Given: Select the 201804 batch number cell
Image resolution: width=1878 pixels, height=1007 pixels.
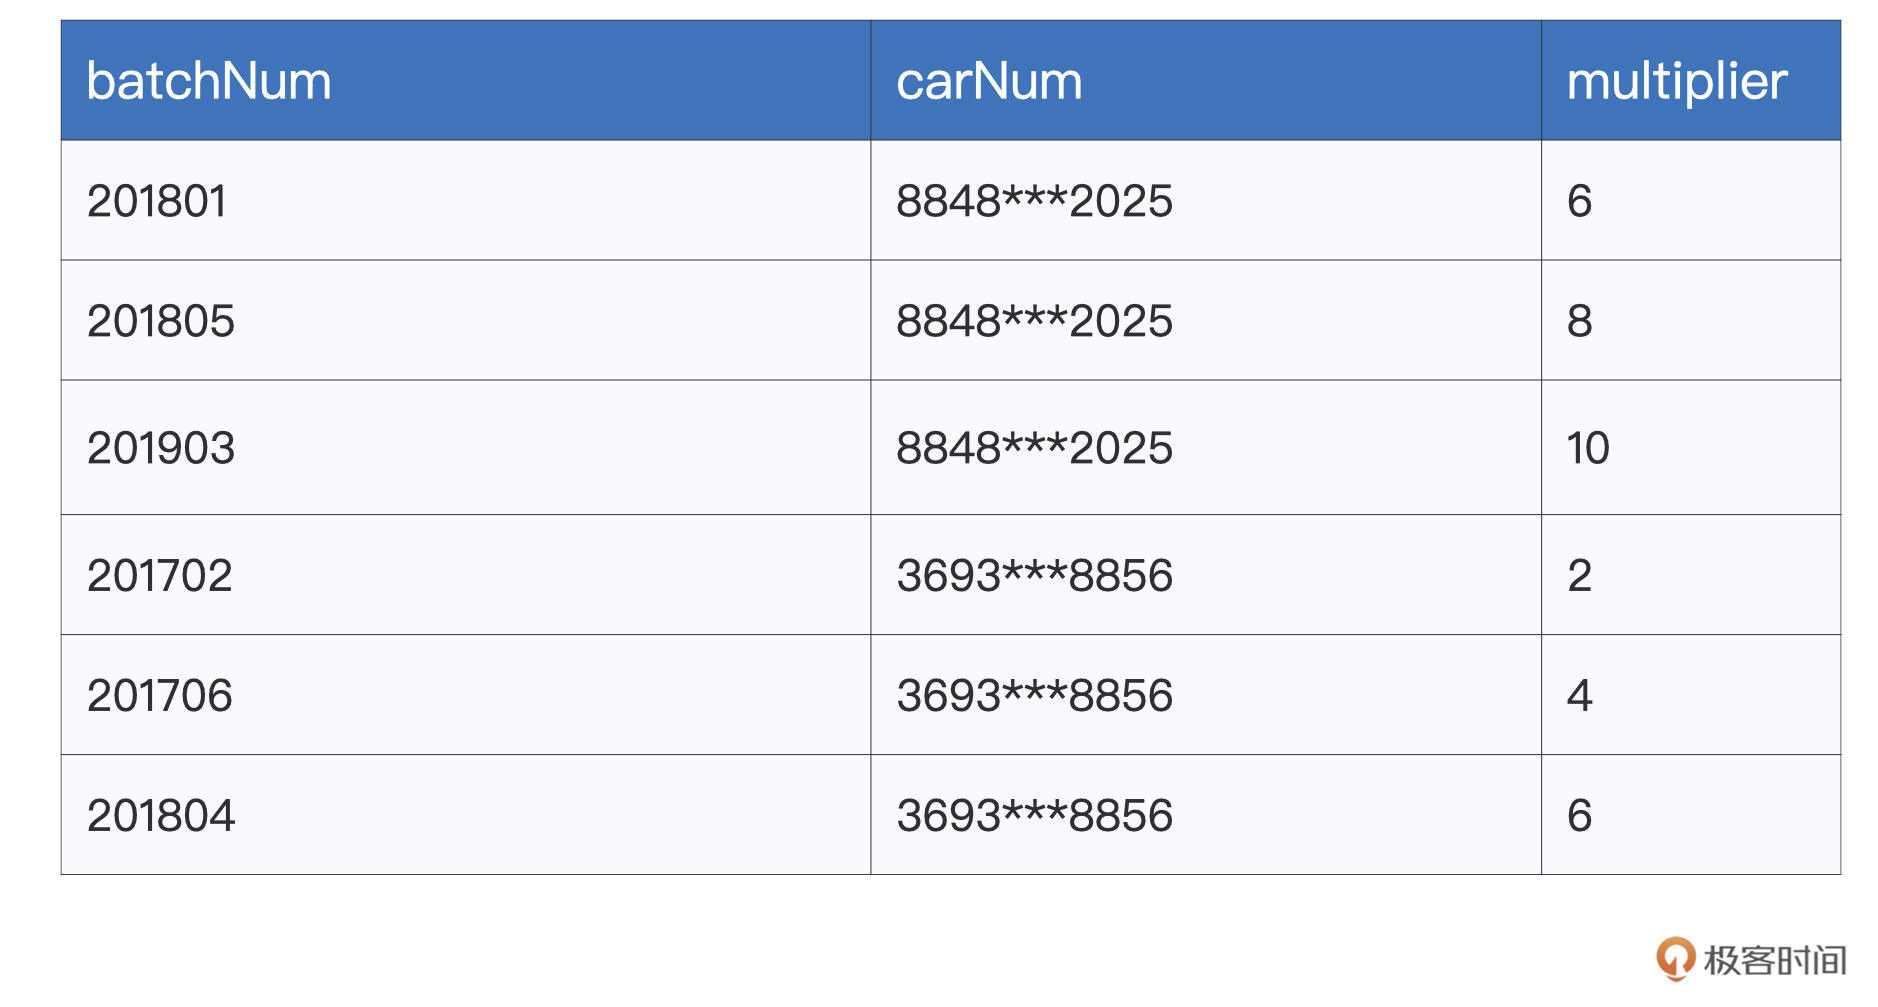Looking at the screenshot, I should pyautogui.click(x=161, y=815).
